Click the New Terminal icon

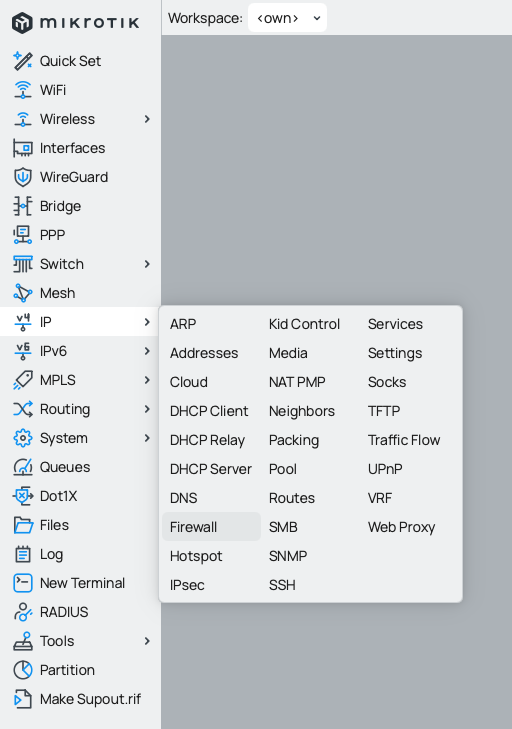tap(23, 583)
